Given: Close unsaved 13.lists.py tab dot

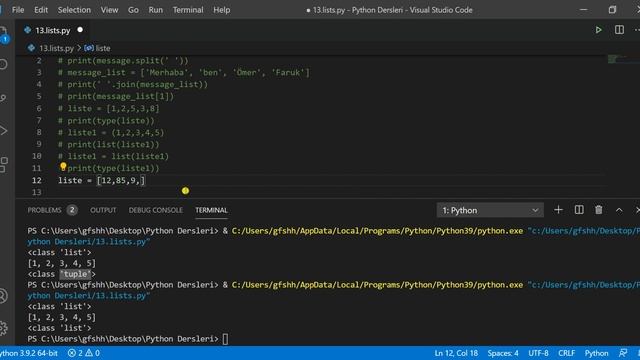Looking at the screenshot, I should 80,30.
